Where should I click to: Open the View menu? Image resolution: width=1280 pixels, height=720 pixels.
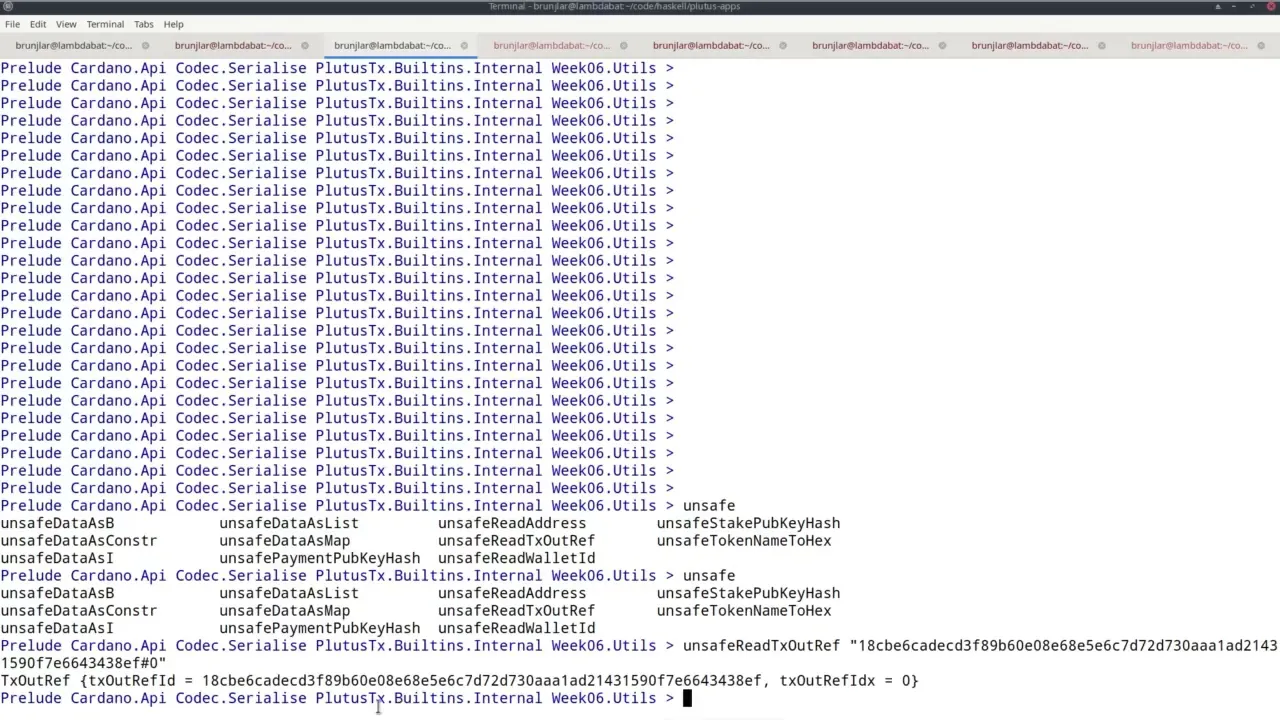pyautogui.click(x=66, y=24)
